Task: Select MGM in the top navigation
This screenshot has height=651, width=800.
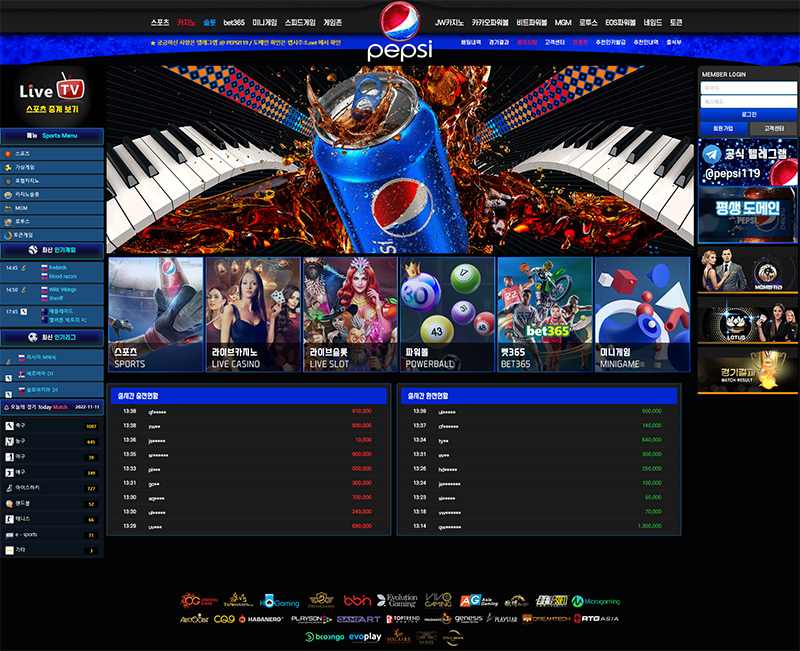Action: [x=563, y=22]
